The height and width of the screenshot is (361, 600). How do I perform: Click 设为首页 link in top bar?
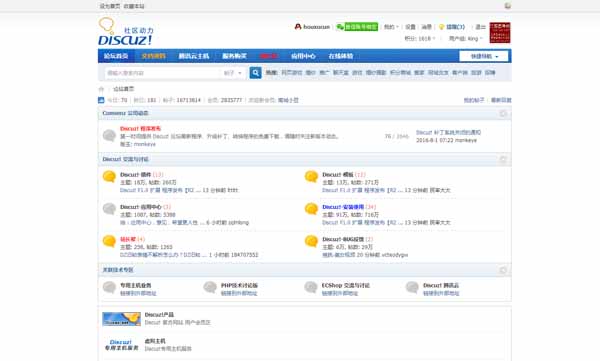[110, 6]
